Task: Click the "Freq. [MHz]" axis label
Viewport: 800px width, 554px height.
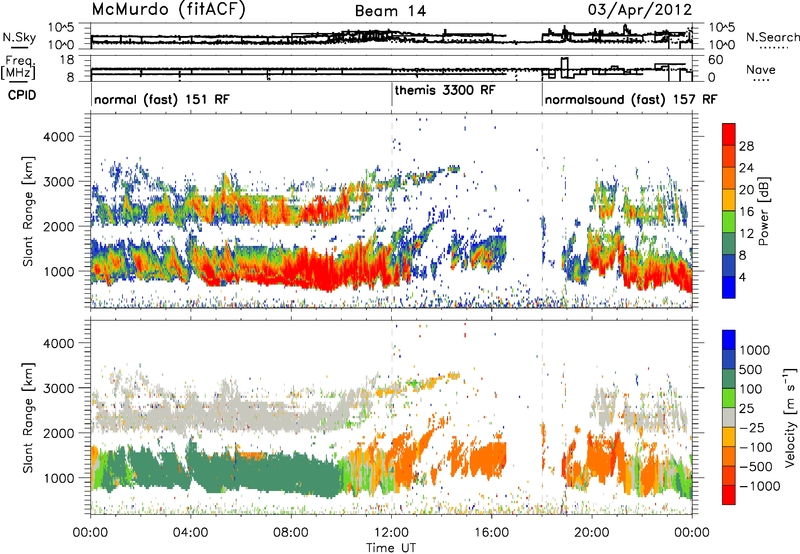Action: pos(18,67)
